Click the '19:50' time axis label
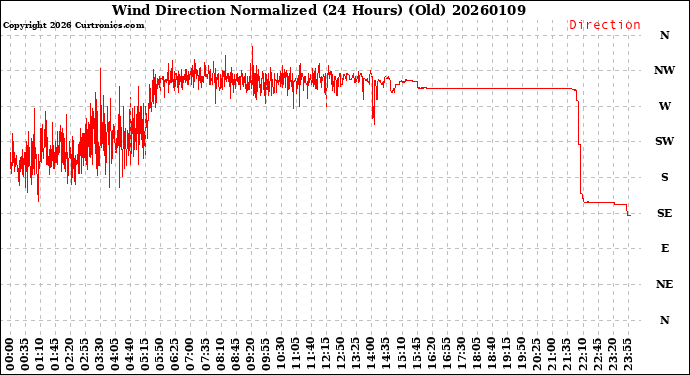This screenshot has height=375, width=690. click(x=522, y=354)
